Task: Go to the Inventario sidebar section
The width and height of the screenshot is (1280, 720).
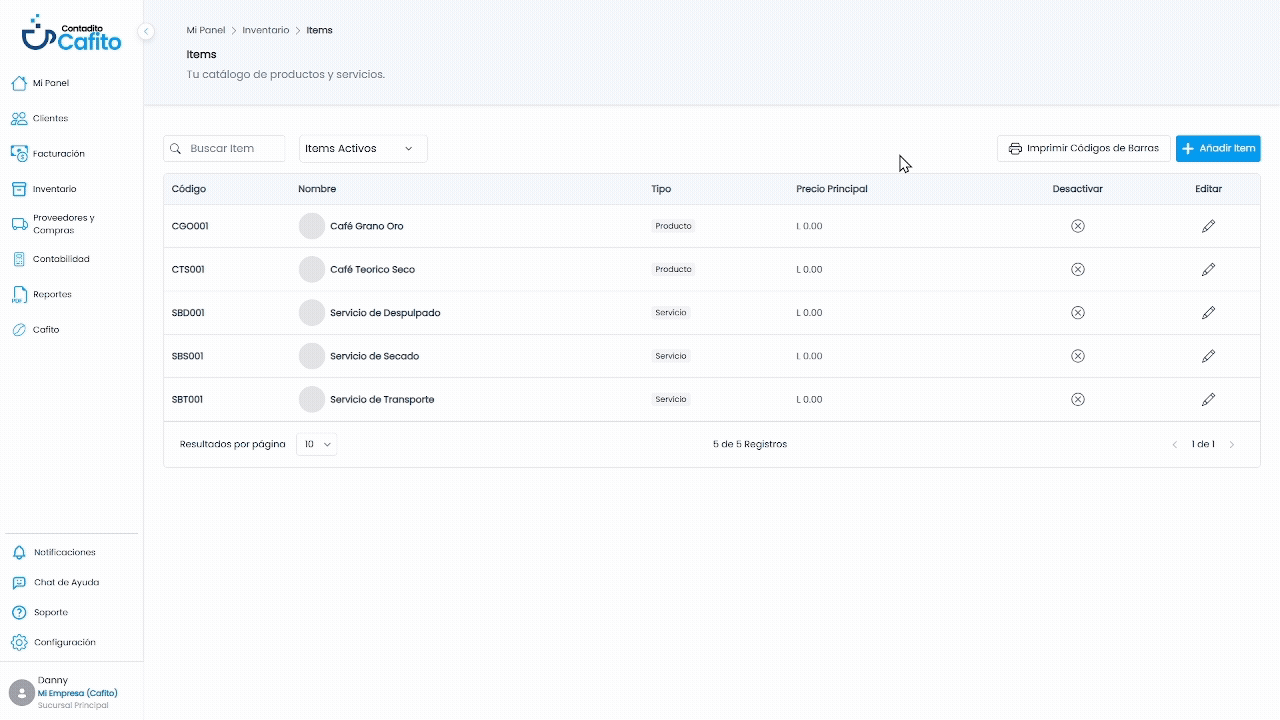Action: pyautogui.click(x=43, y=188)
